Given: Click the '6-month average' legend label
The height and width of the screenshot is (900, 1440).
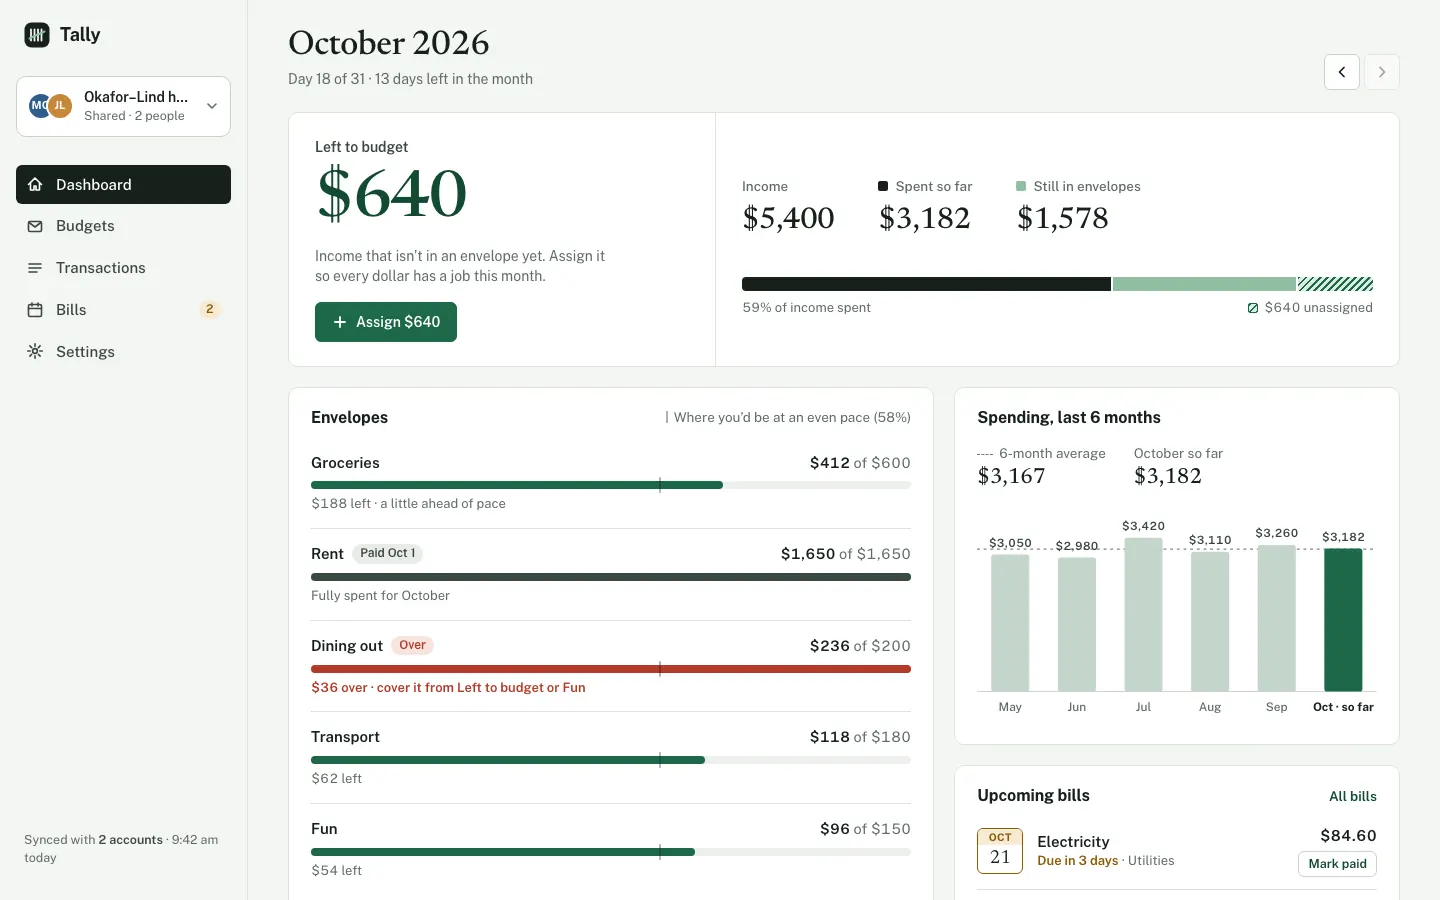Looking at the screenshot, I should 1052,454.
